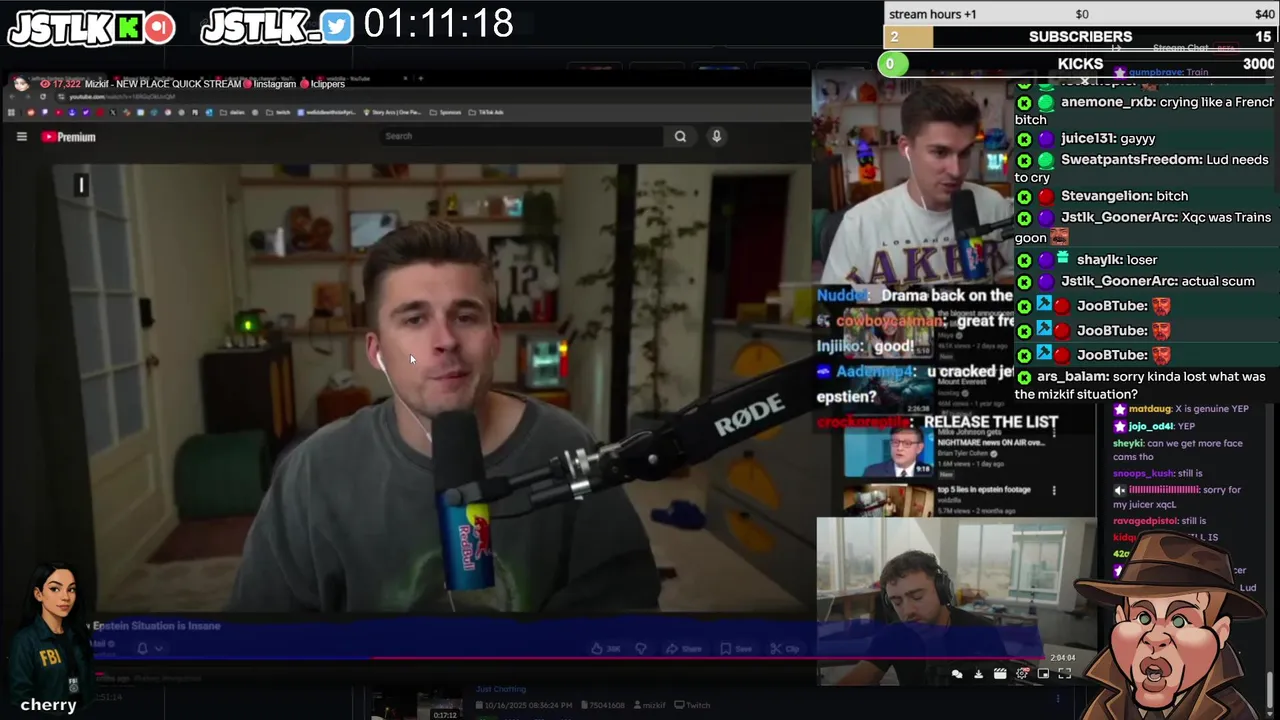The image size is (1280, 720).
Task: Click the Save button under video
Action: pos(736,649)
